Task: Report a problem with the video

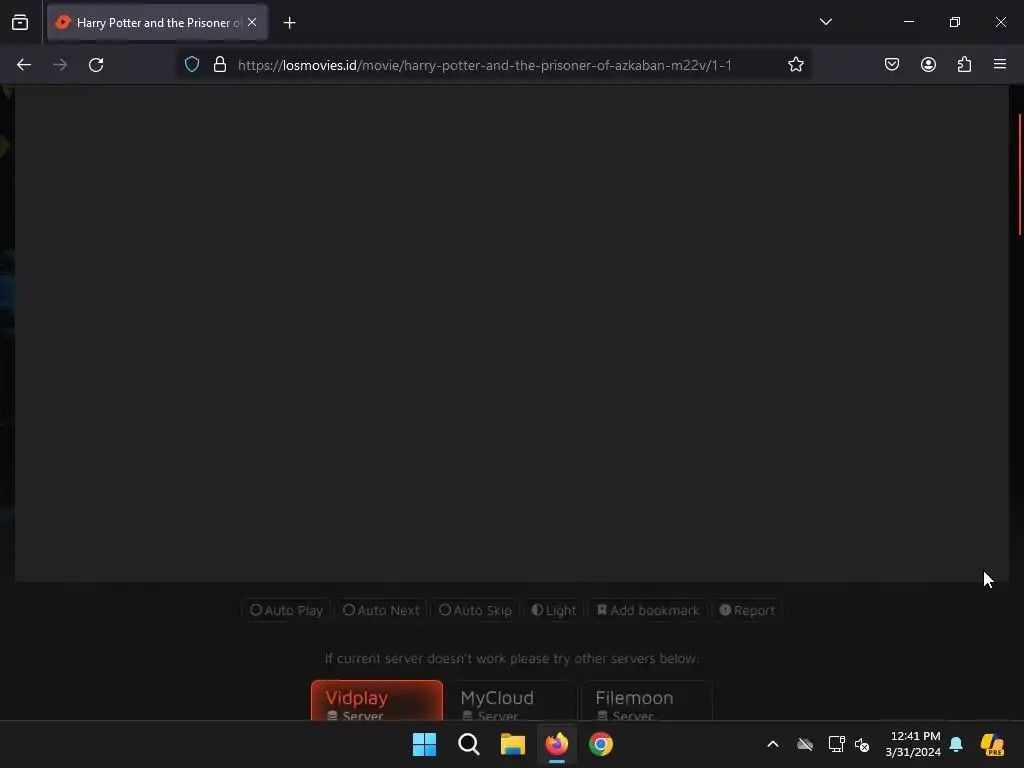Action: coord(746,610)
